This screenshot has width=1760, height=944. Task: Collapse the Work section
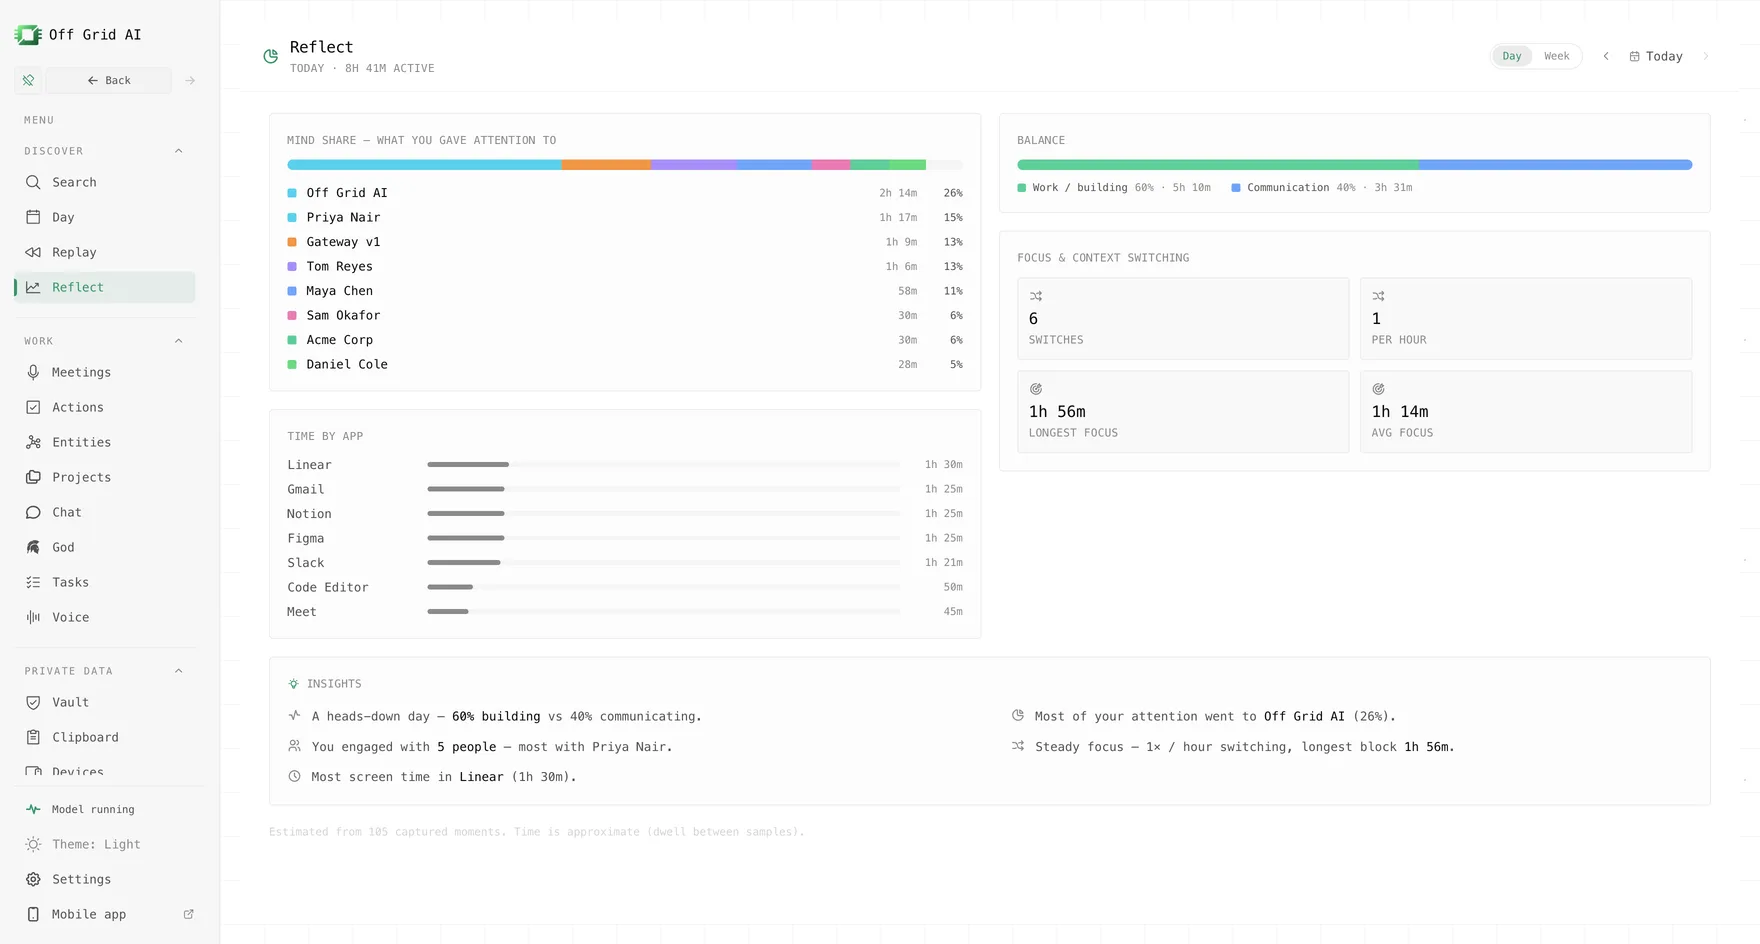point(179,341)
